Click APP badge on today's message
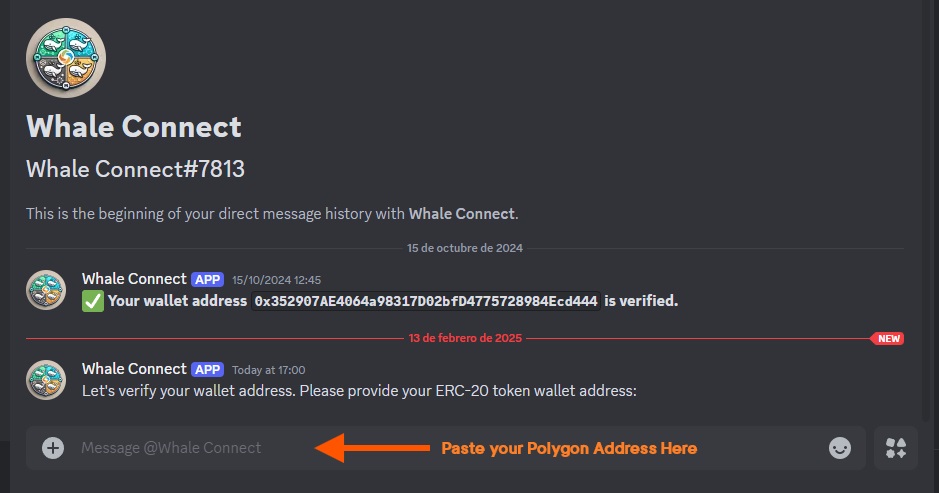The height and width of the screenshot is (493, 939). (x=207, y=369)
